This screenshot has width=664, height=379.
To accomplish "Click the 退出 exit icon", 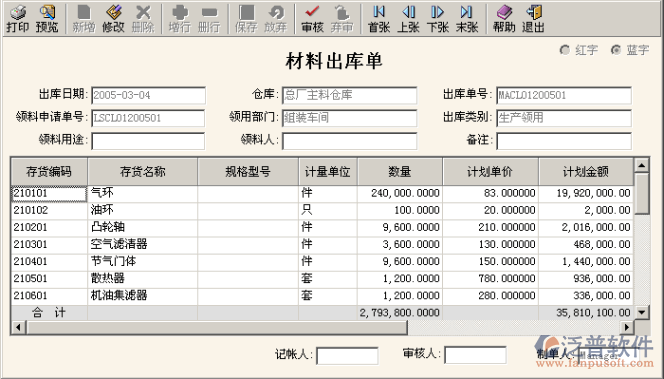I will [533, 19].
